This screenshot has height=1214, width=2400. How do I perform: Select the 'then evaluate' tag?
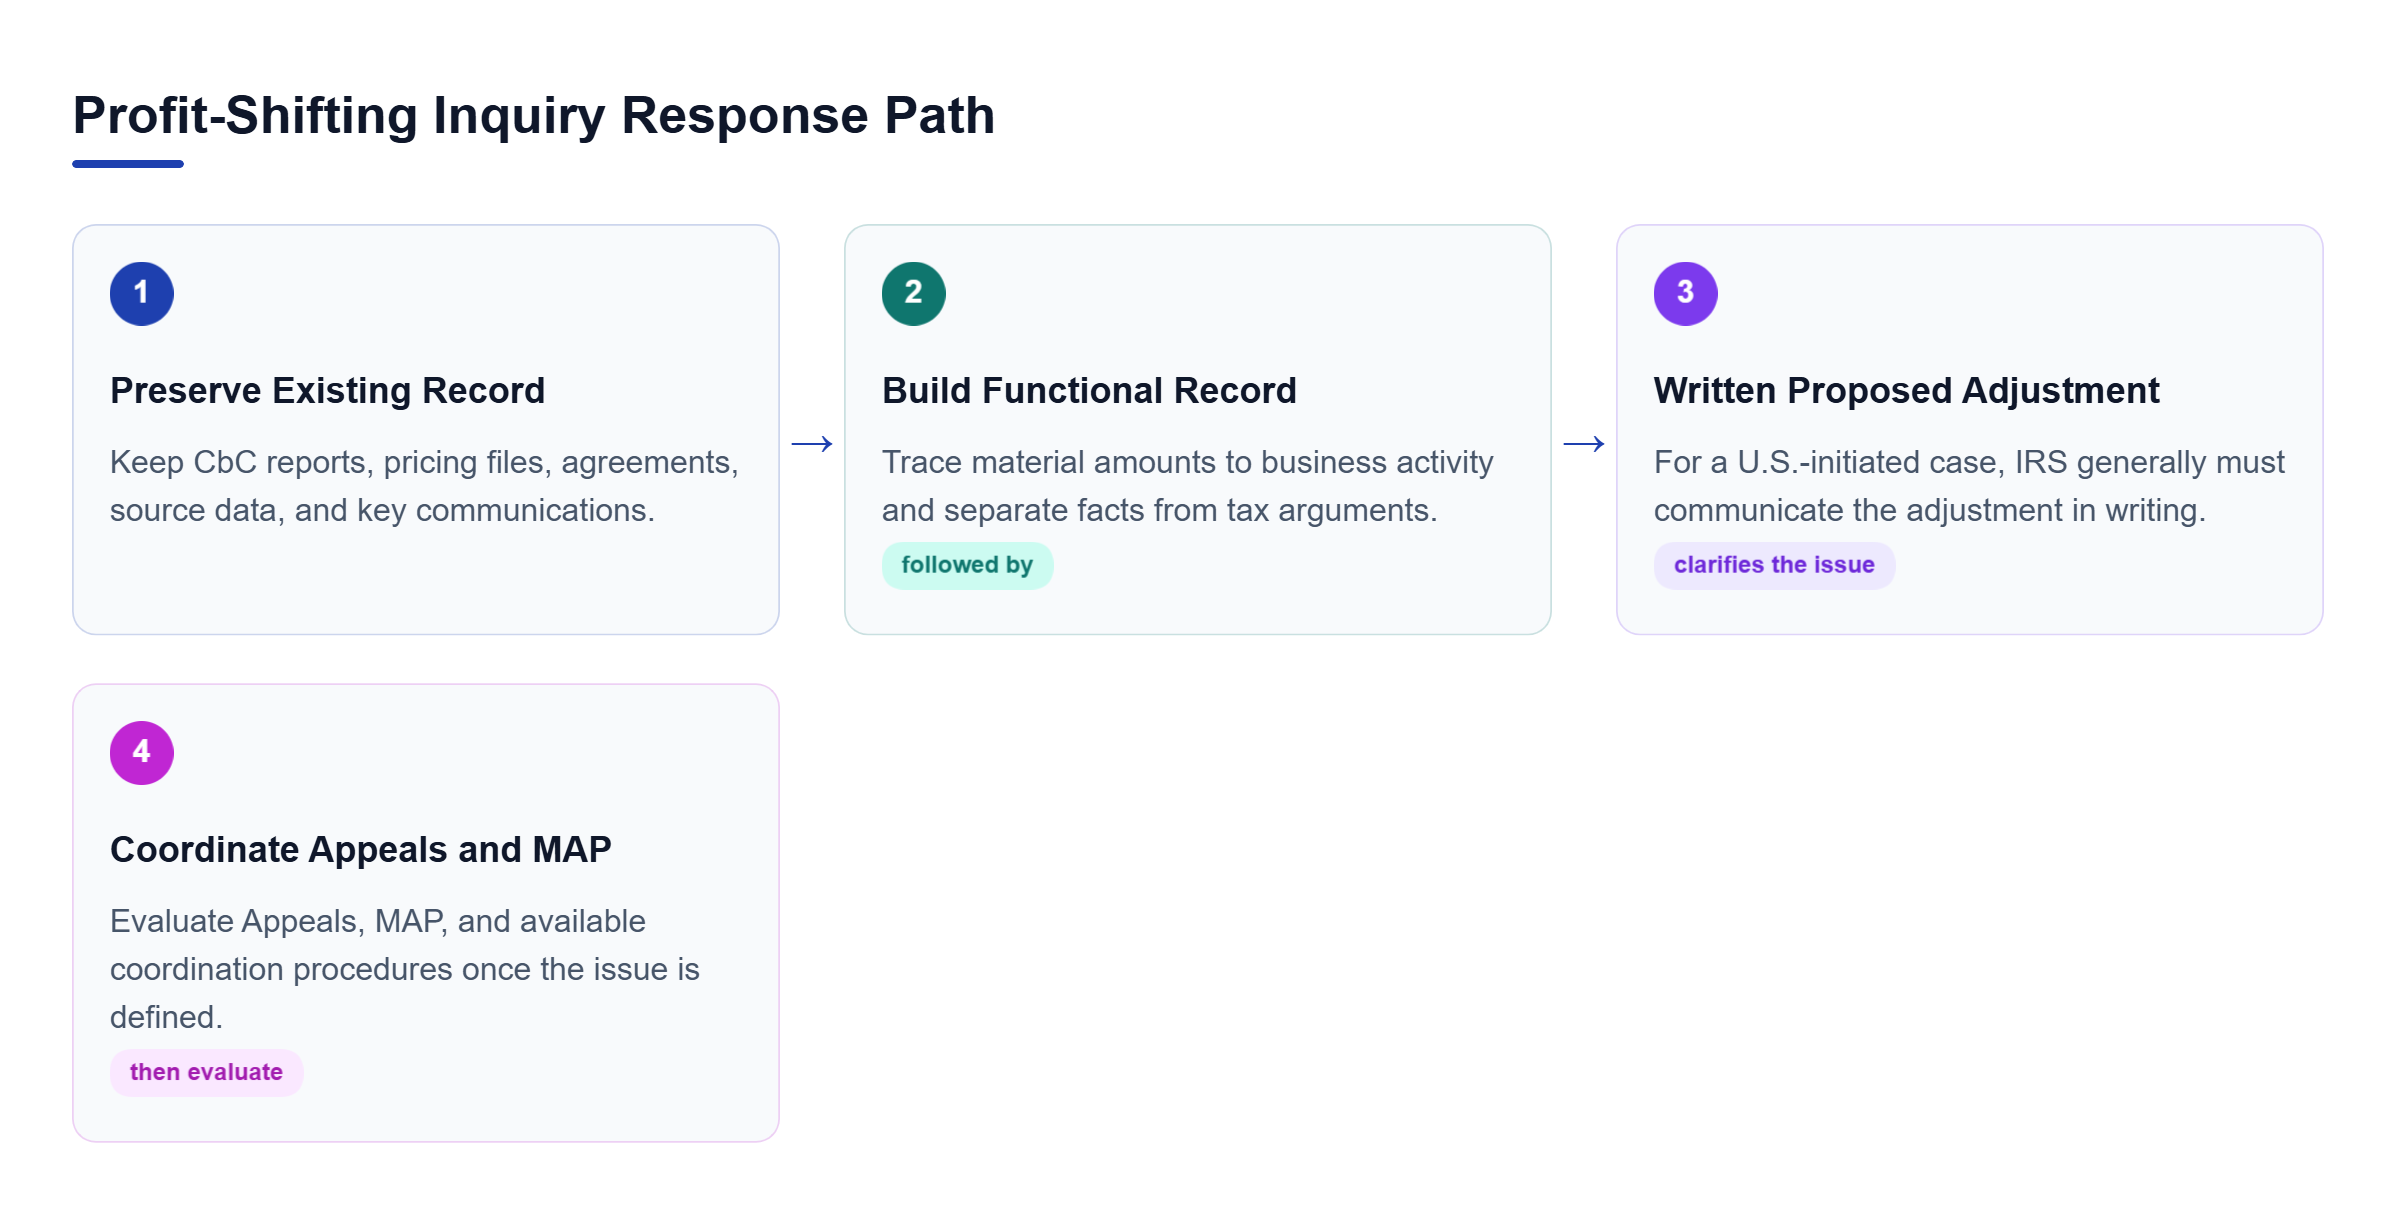tap(206, 1072)
